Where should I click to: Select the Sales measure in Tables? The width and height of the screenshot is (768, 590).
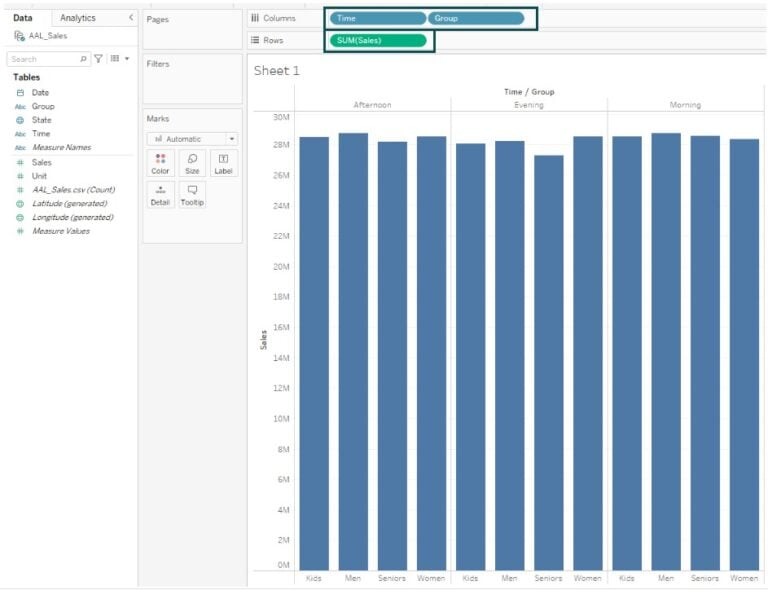tap(41, 162)
